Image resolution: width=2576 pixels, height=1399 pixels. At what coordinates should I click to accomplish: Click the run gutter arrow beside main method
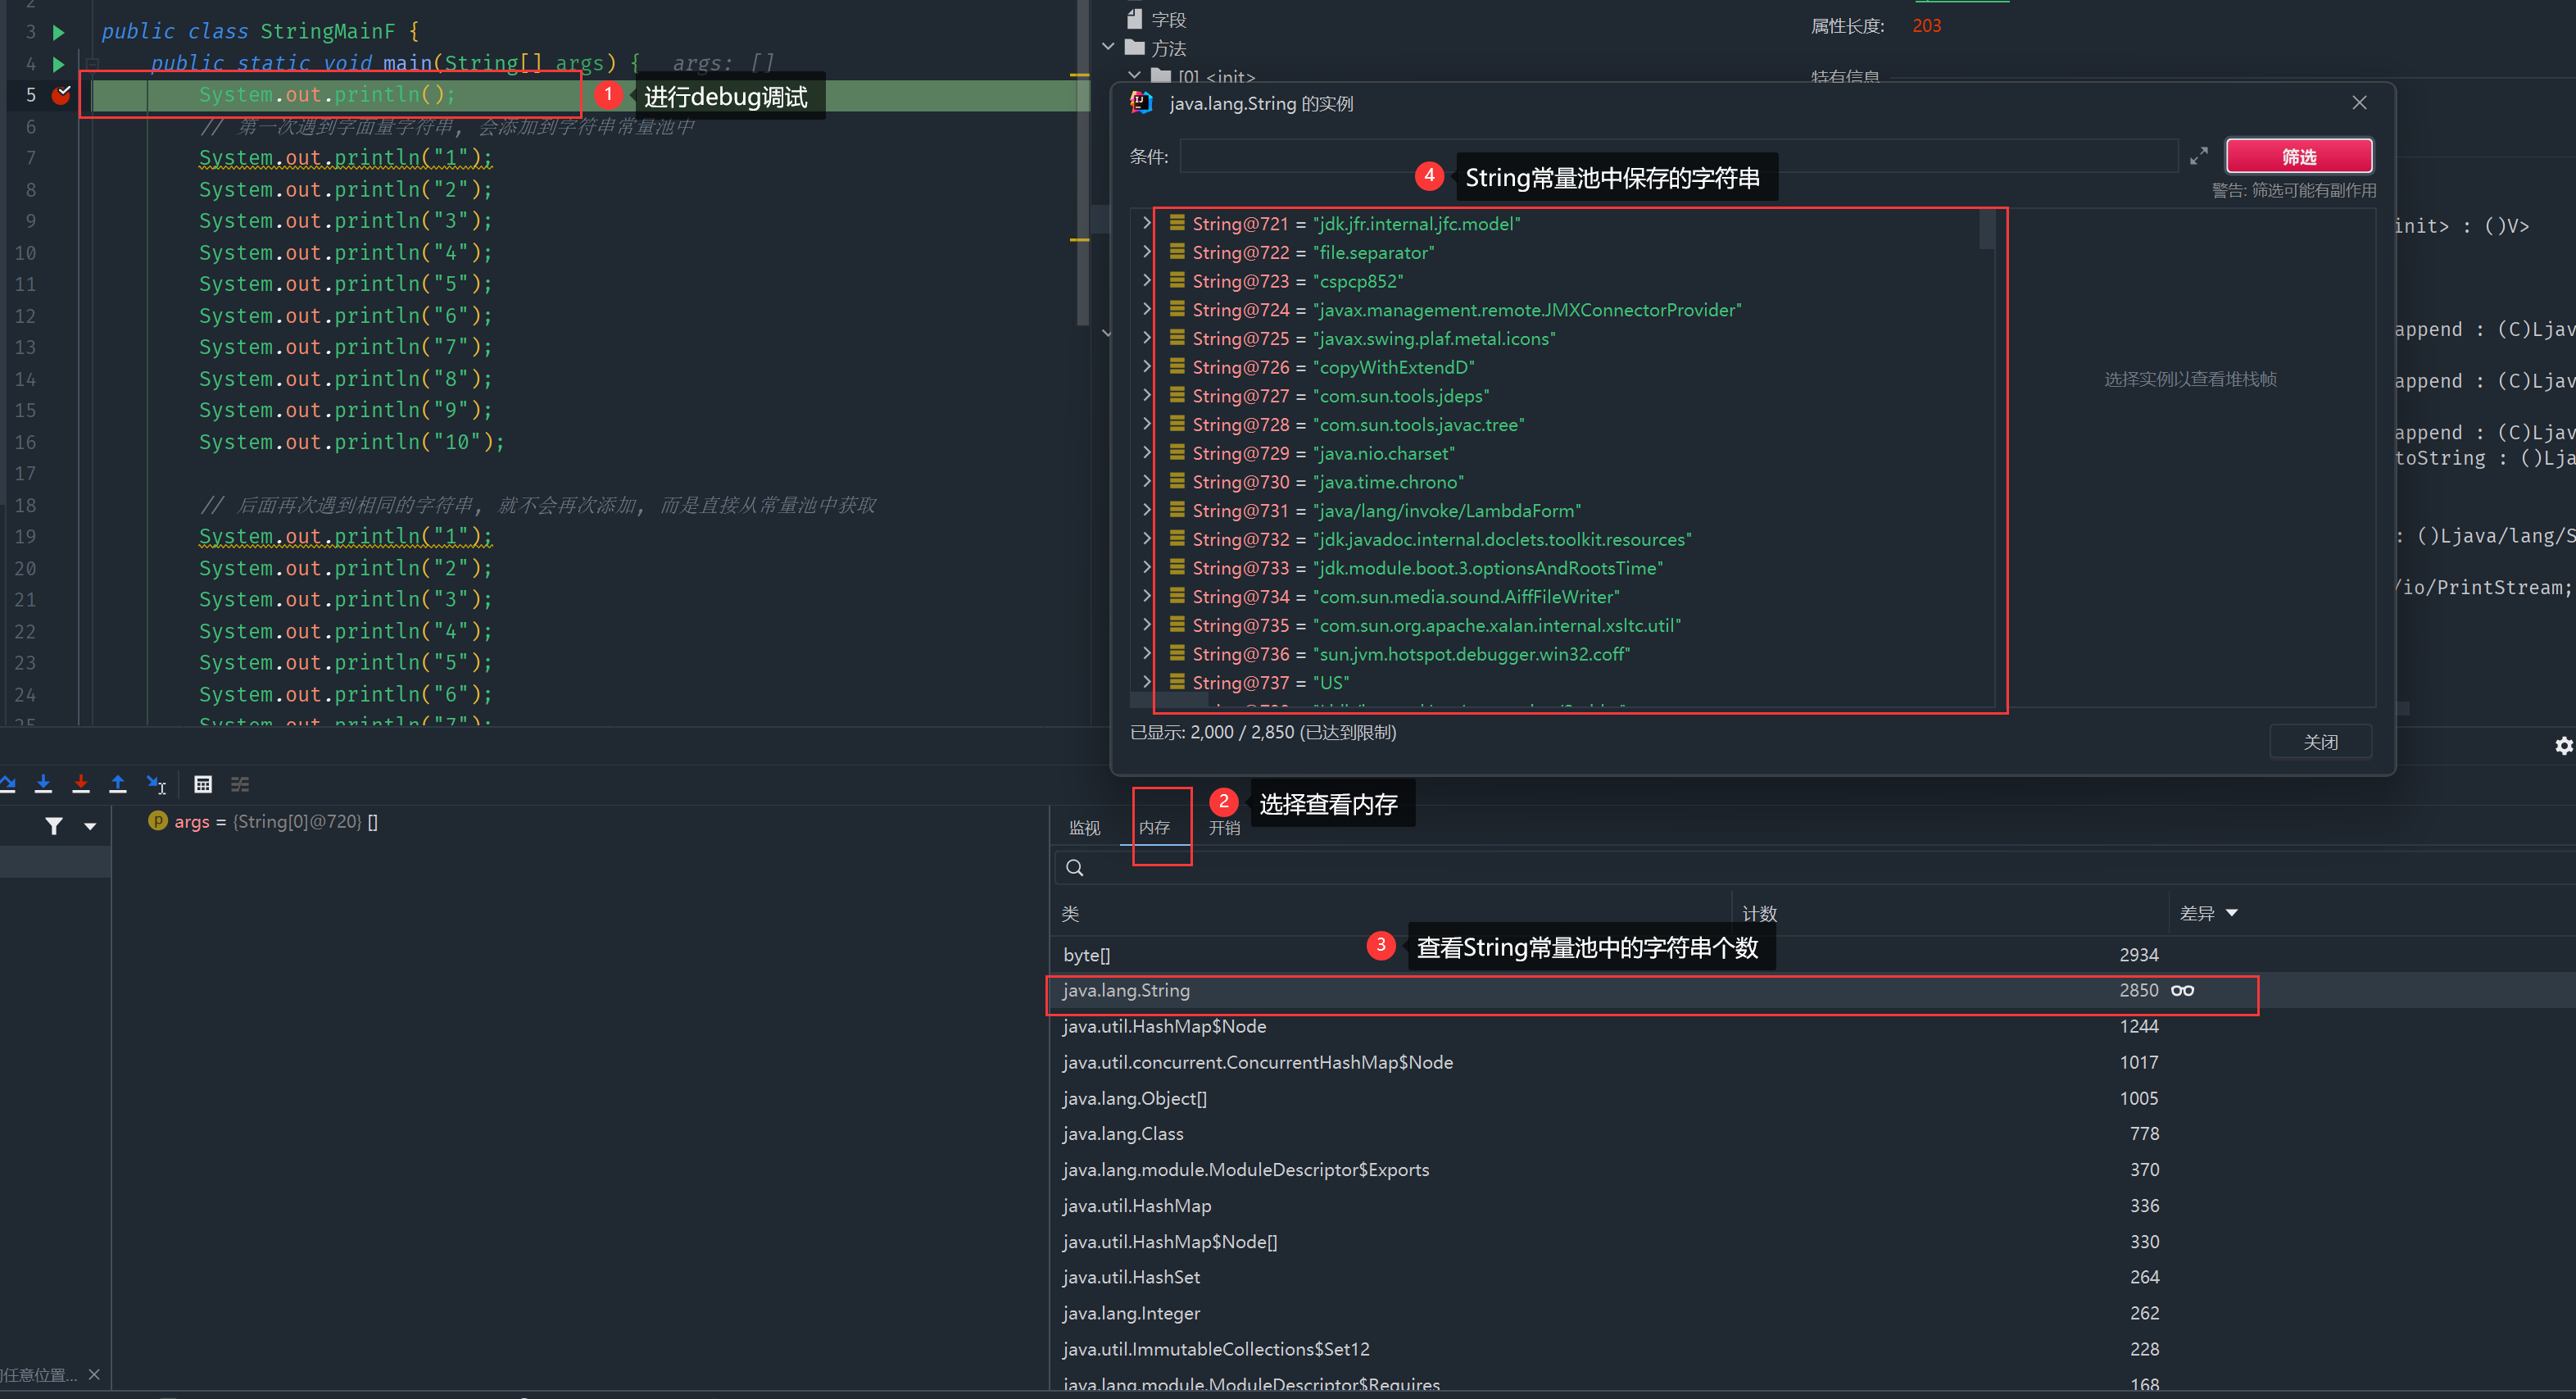coord(59,64)
